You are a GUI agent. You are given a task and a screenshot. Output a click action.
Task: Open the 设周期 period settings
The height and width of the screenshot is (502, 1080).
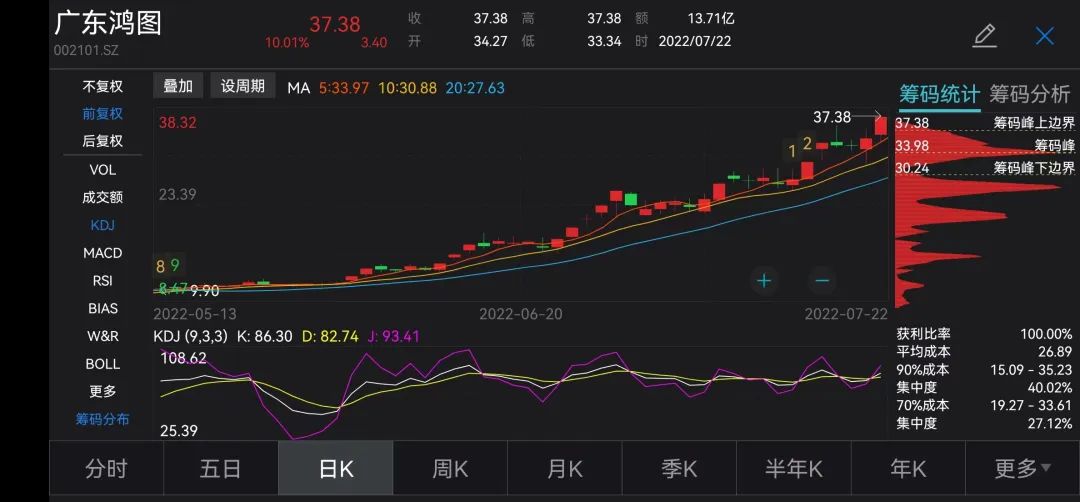(243, 87)
